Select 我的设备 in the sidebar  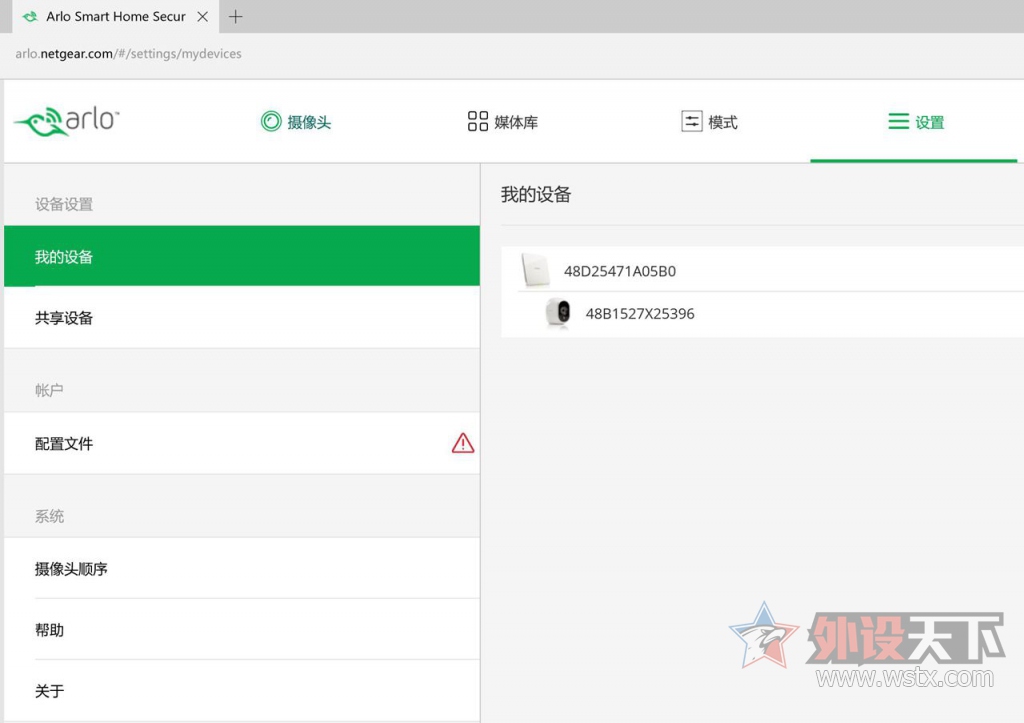click(x=242, y=256)
